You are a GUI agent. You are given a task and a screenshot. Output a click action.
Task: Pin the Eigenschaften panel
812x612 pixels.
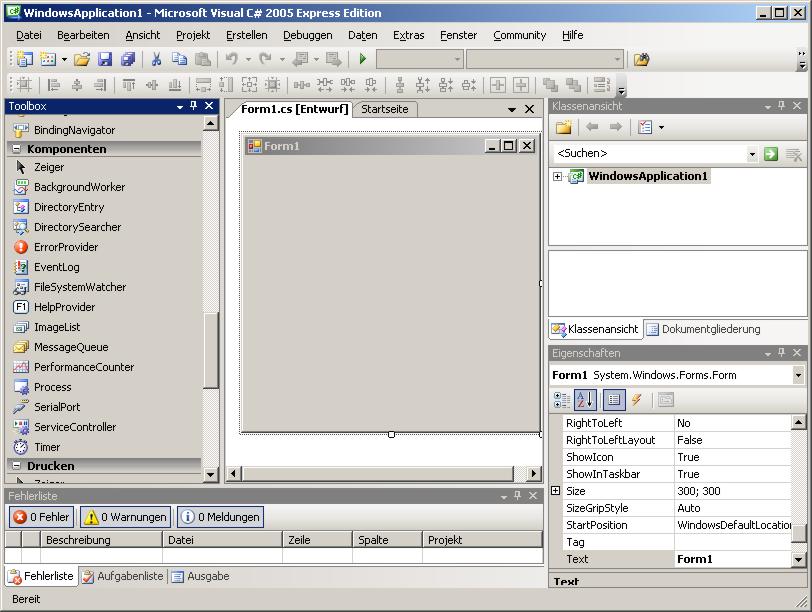(x=782, y=353)
